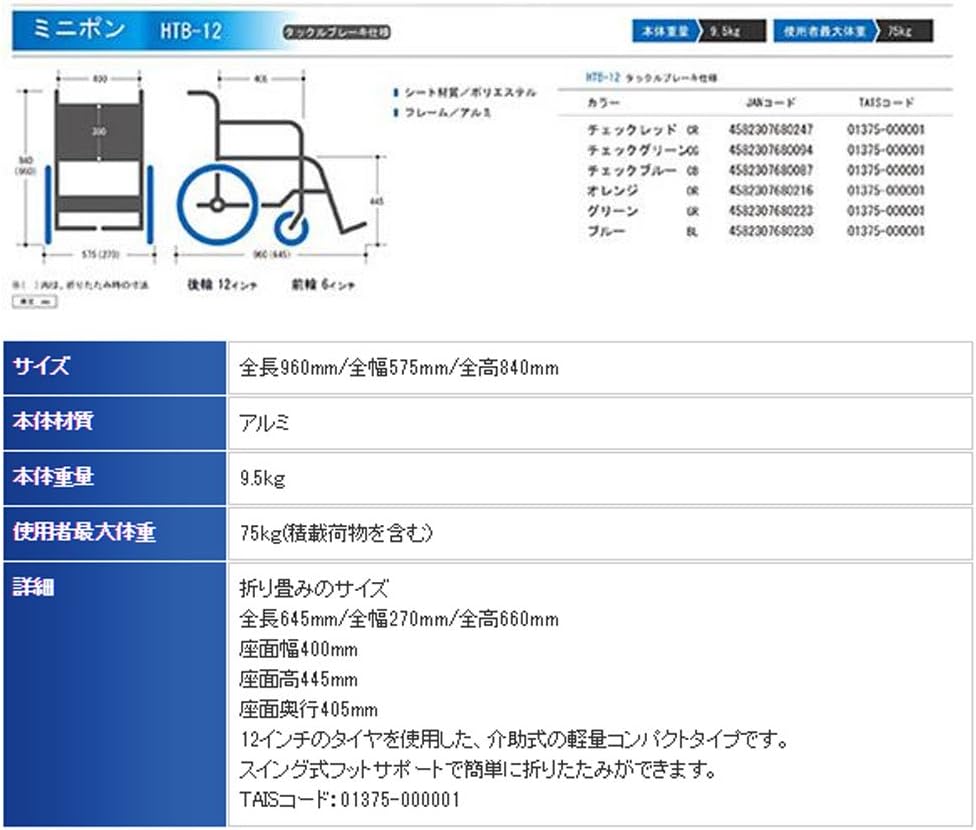Click the スイング式フットサポート sentence
This screenshot has height=830, width=976.
[x=478, y=770]
